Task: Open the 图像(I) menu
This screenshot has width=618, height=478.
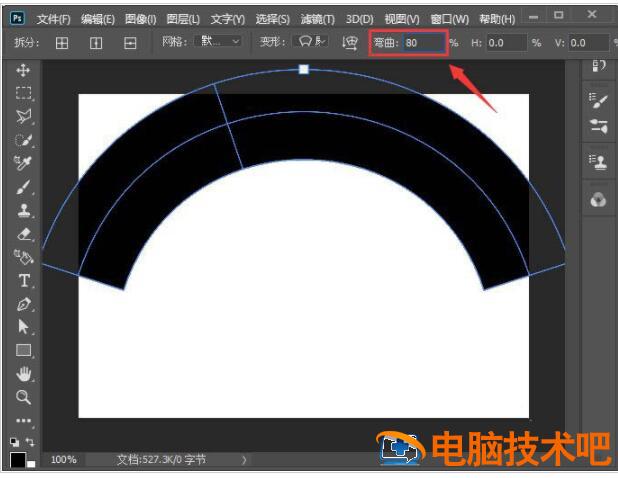Action: coord(140,19)
